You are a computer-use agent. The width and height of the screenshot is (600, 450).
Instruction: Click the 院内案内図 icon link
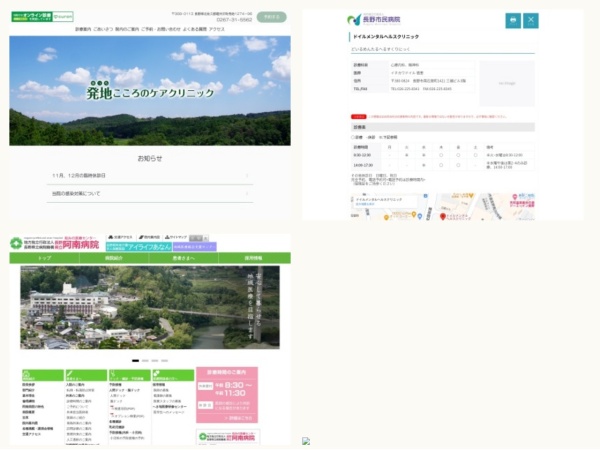tap(149, 237)
